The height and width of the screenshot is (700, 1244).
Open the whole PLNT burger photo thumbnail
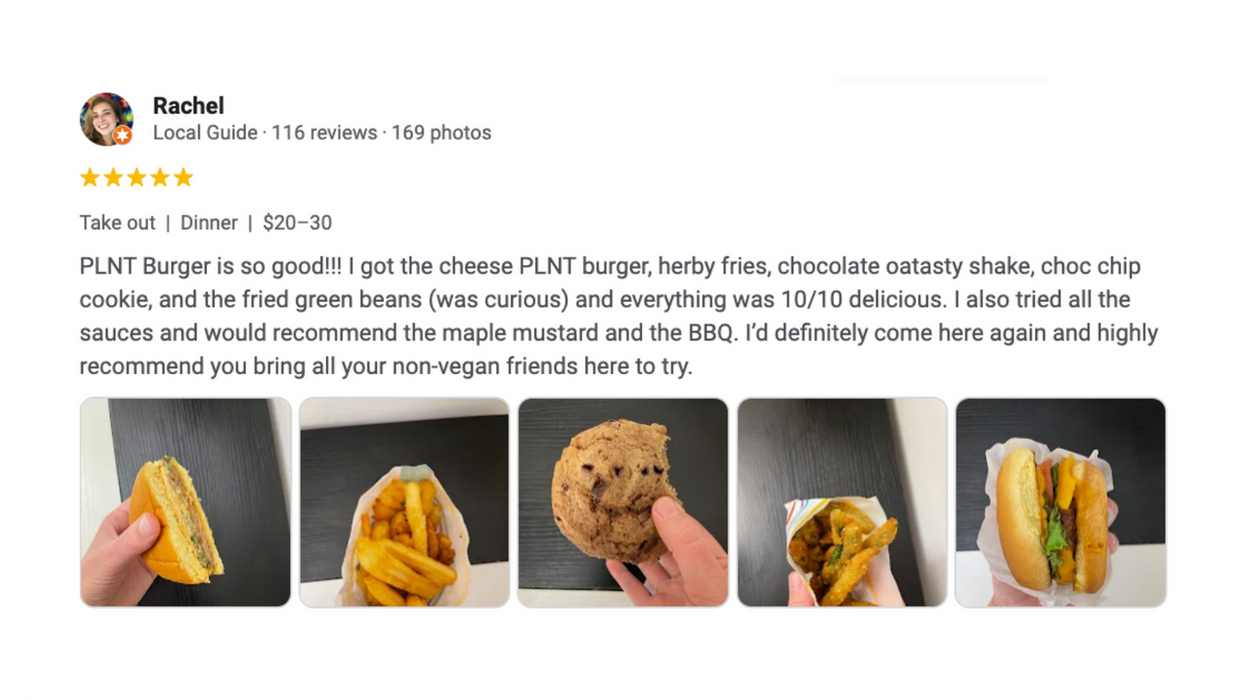pyautogui.click(x=1061, y=502)
